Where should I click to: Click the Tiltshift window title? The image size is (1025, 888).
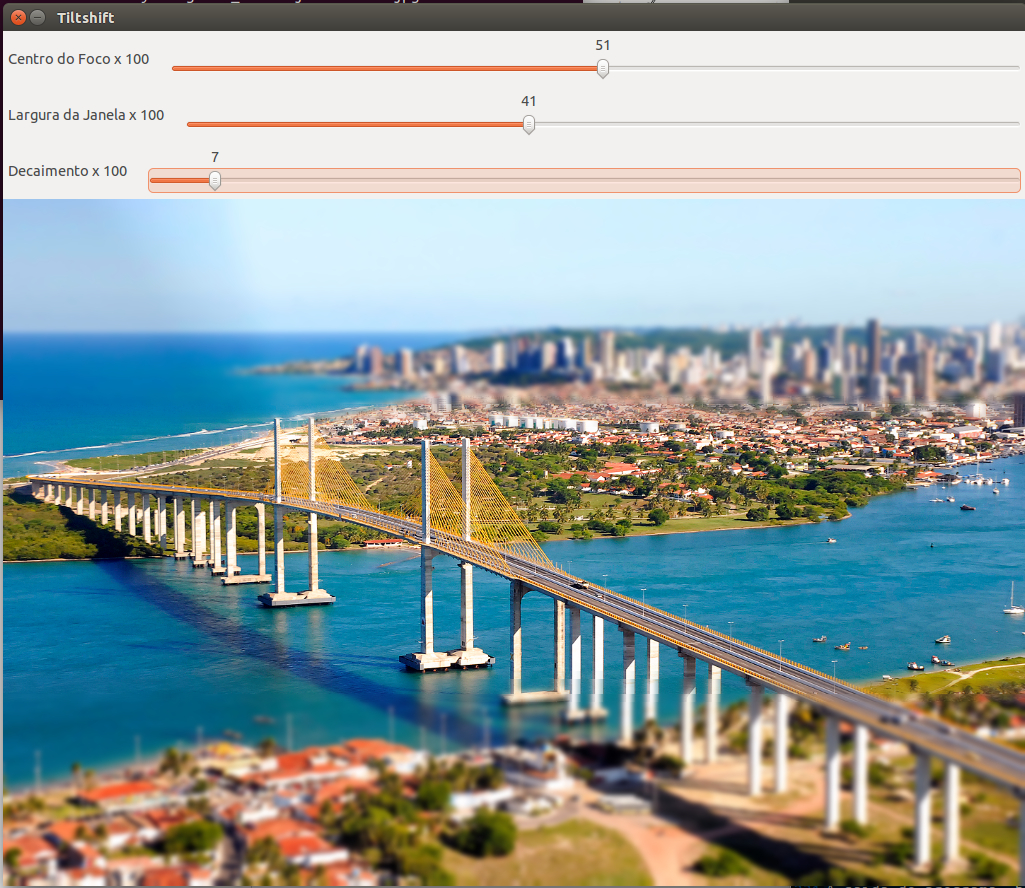pyautogui.click(x=86, y=18)
